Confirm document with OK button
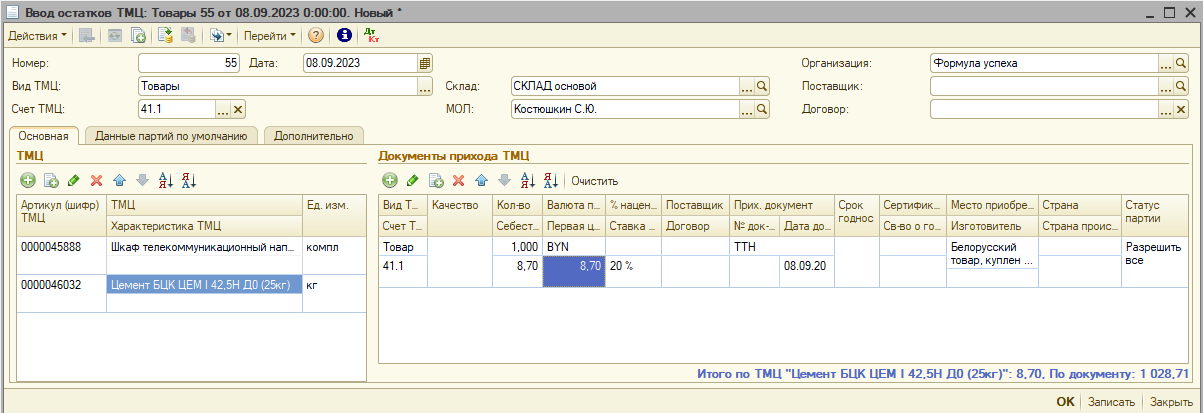The height and width of the screenshot is (413, 1203). (1066, 402)
